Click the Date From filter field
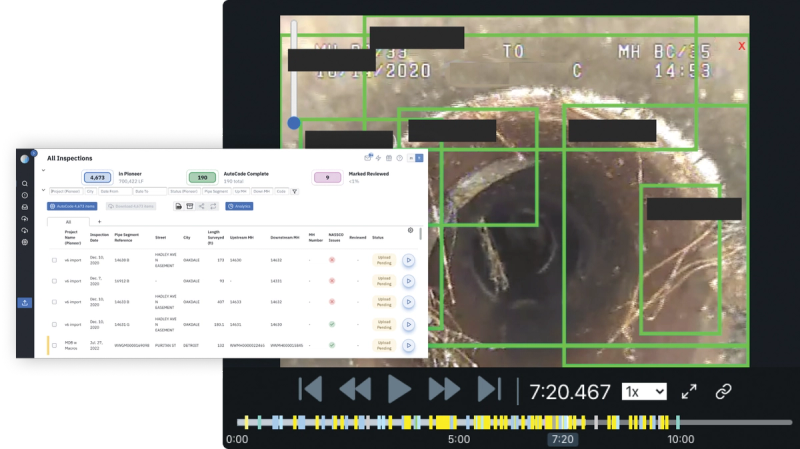 (115, 191)
